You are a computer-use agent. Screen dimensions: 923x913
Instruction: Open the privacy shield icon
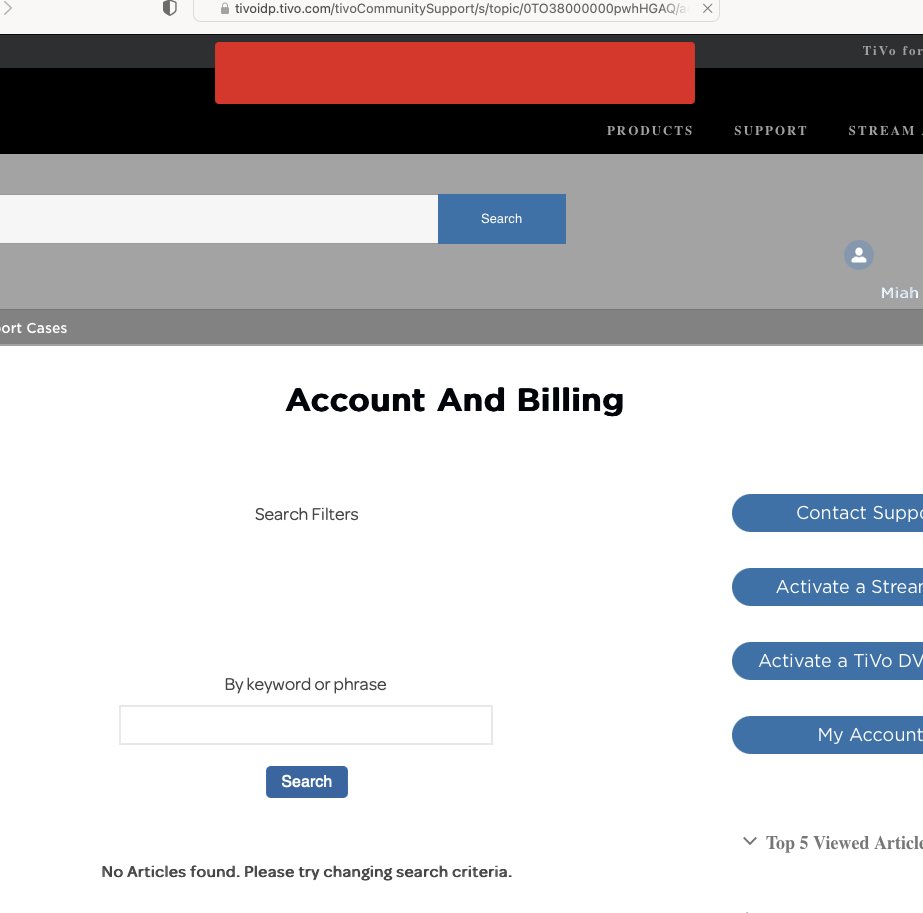170,8
